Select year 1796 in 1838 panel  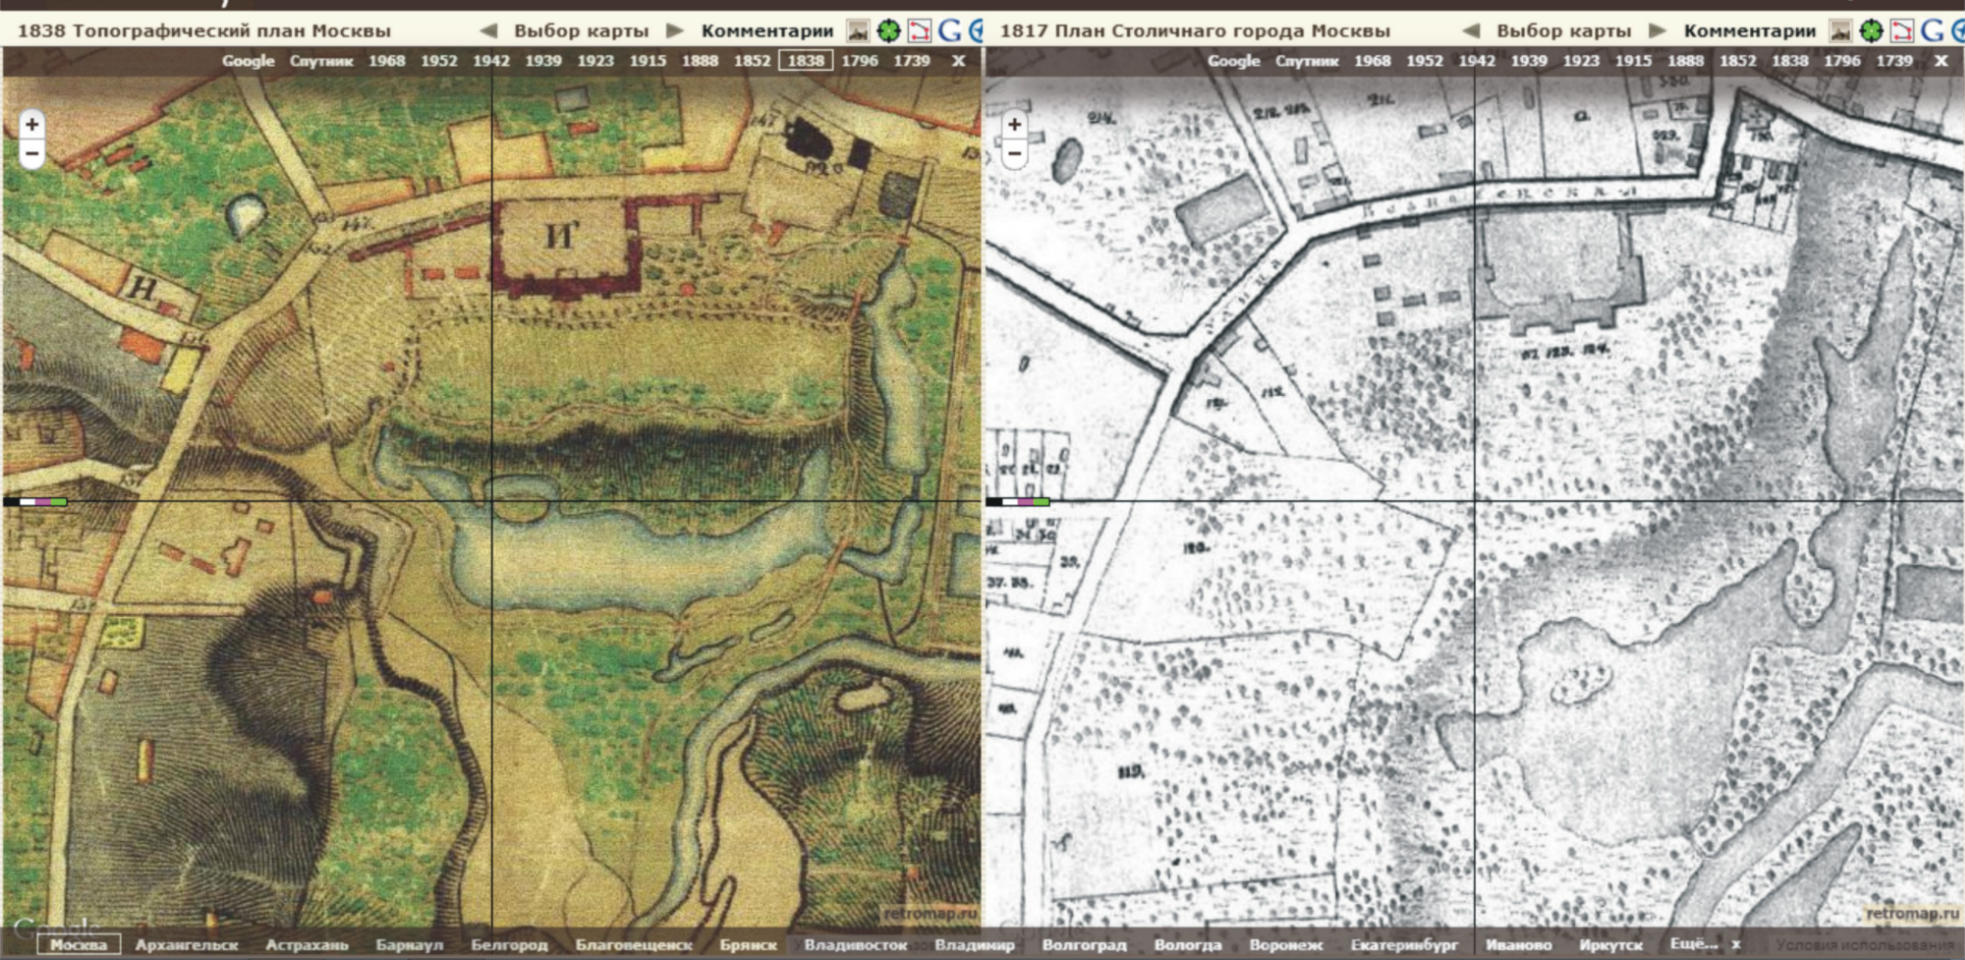coord(860,61)
